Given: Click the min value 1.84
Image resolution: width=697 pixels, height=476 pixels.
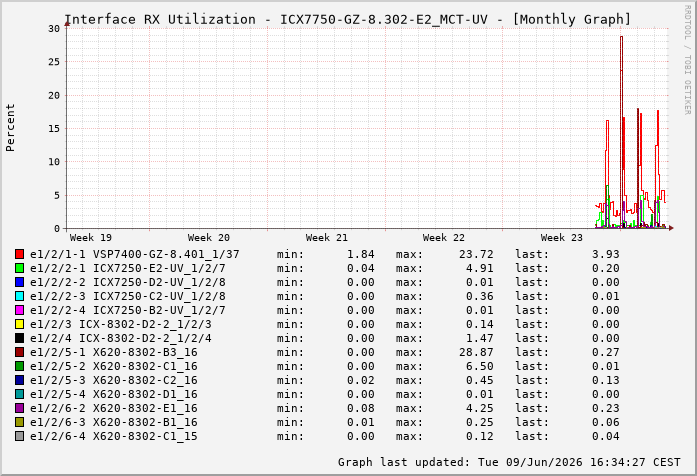Looking at the screenshot, I should click(x=361, y=254).
